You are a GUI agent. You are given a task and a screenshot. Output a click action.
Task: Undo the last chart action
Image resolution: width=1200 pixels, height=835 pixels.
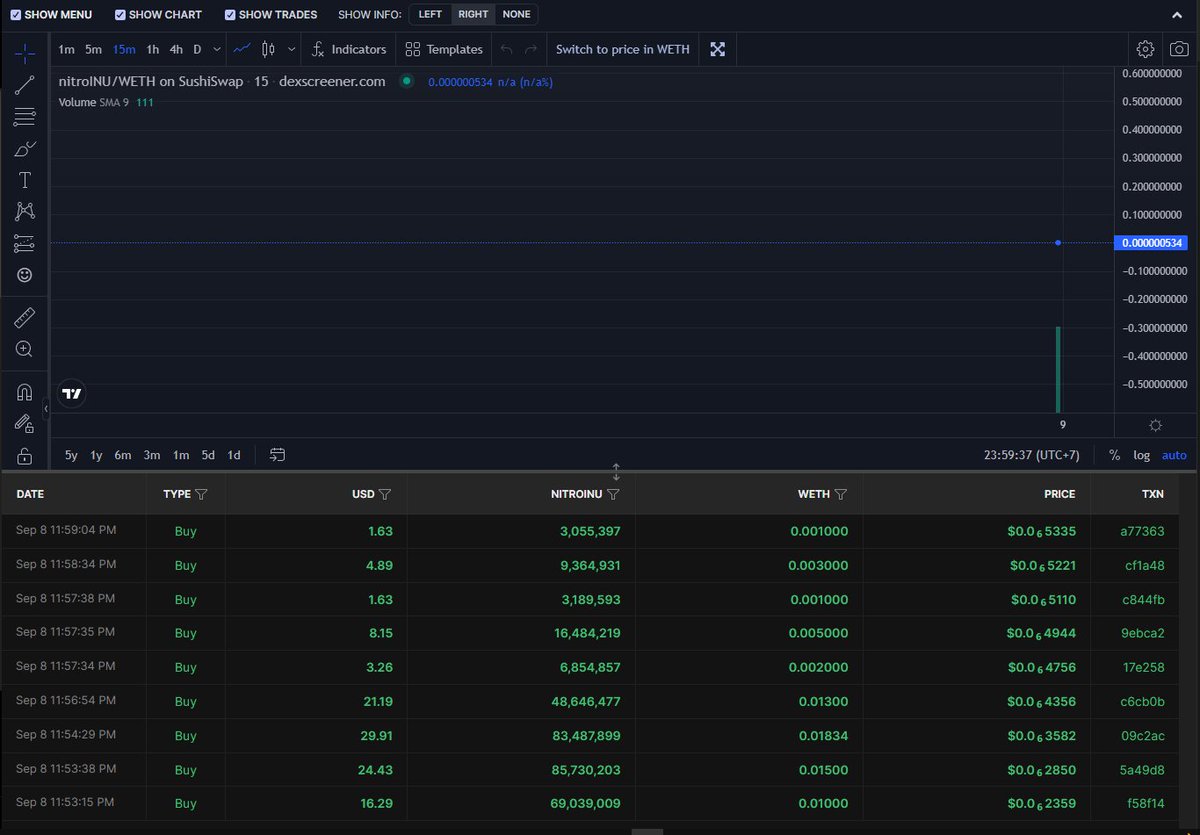[506, 49]
